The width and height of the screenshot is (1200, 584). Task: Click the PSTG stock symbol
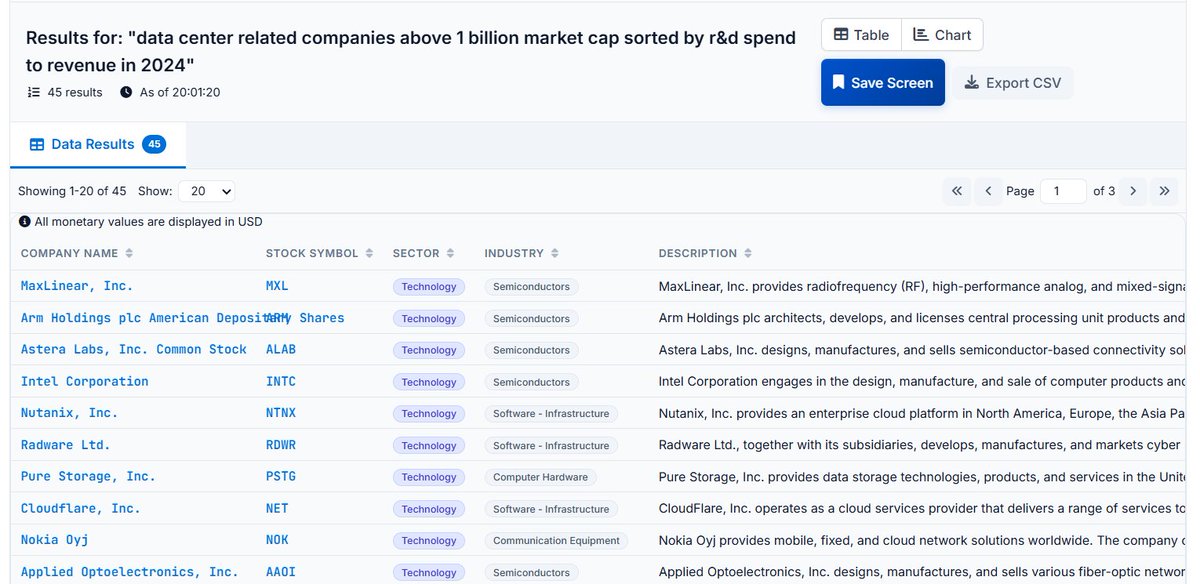coord(281,477)
